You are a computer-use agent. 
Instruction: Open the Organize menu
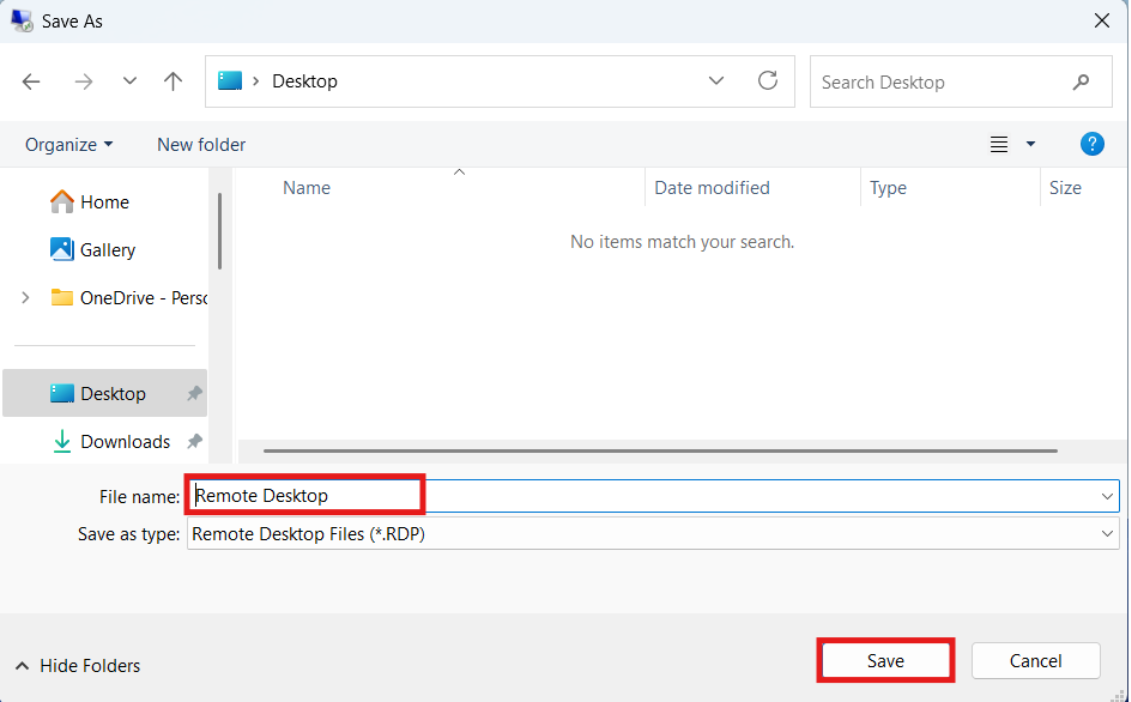(x=69, y=145)
